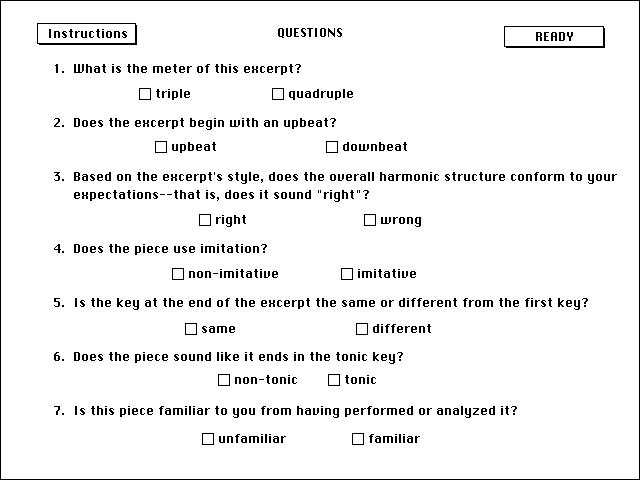Select the quadruple meter checkbox
The image size is (640, 480).
[x=278, y=94]
